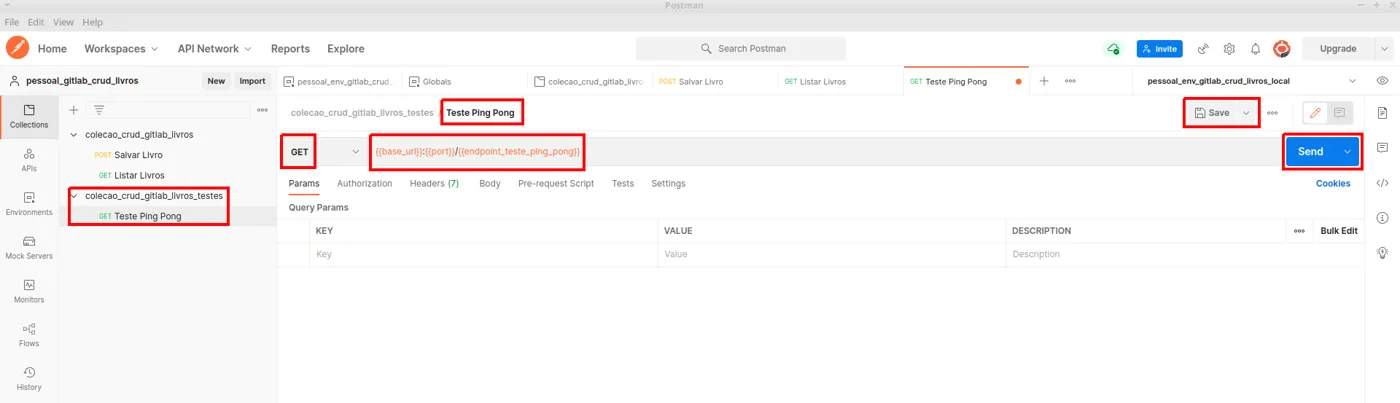Click the Postman logo icon

point(17,48)
